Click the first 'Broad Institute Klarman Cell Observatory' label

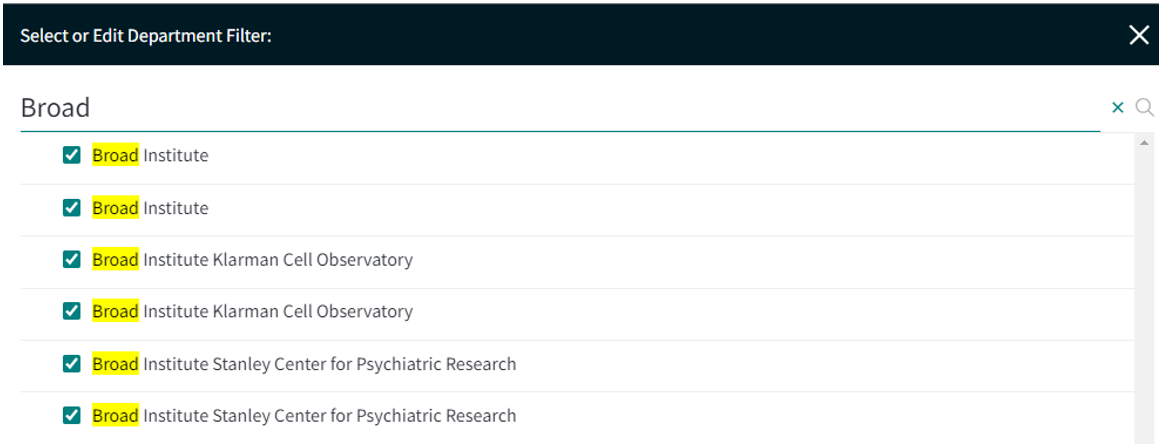click(252, 260)
